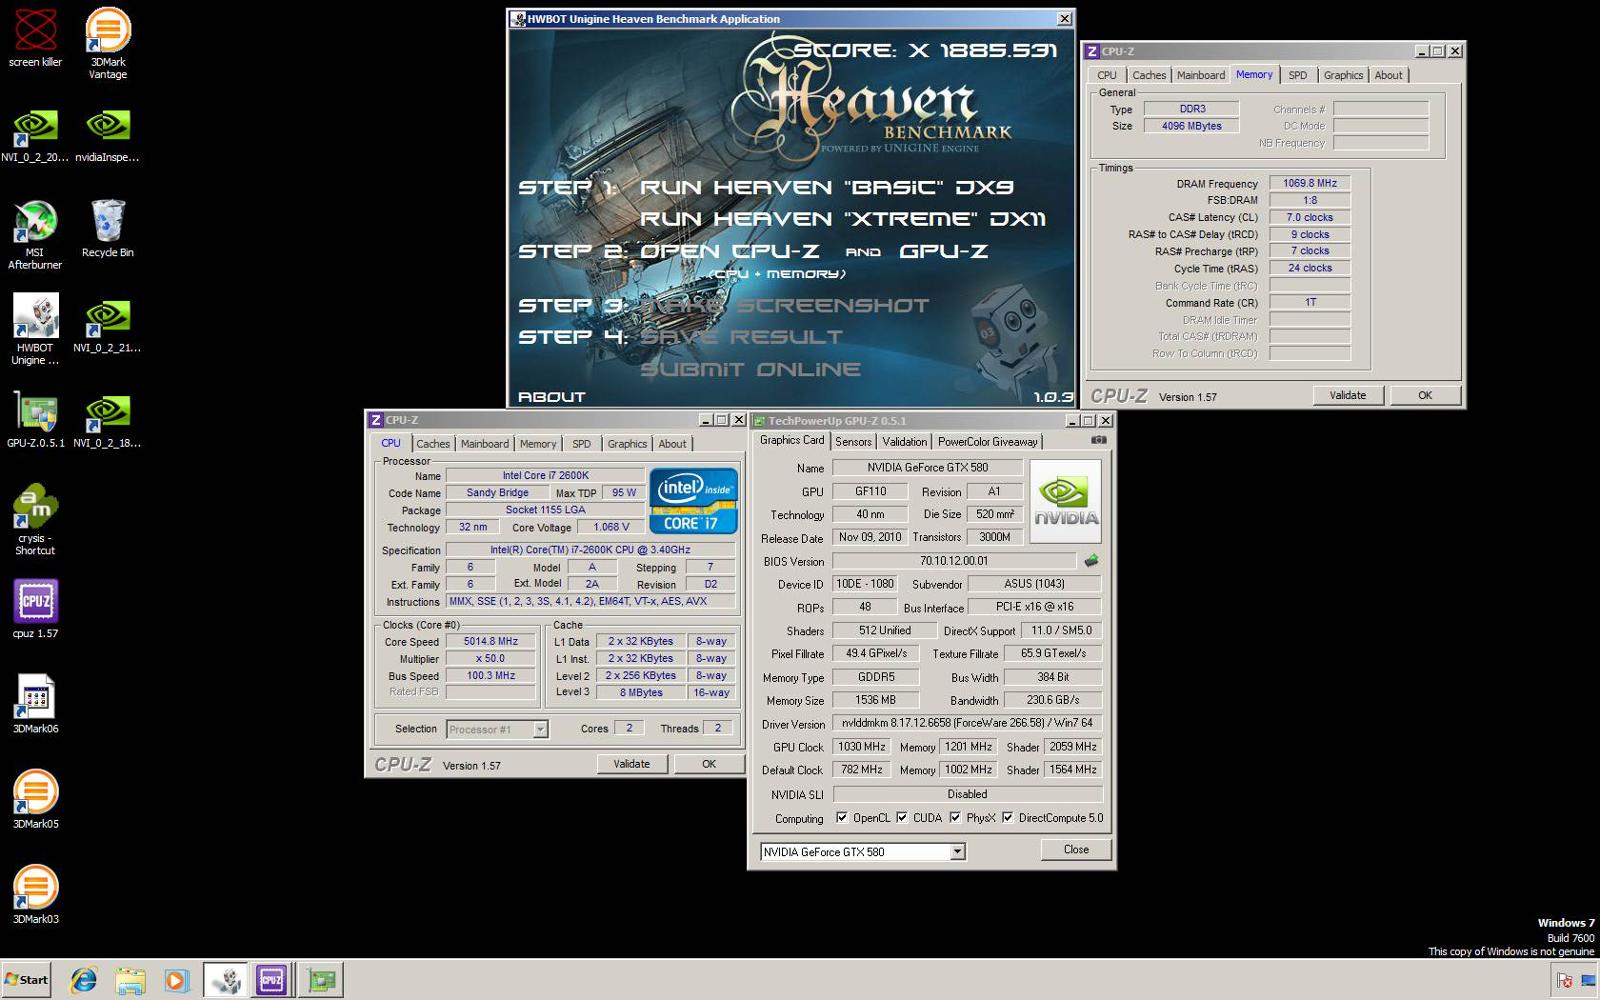Click the Core Speed value 5014.8 MHz
The image size is (1600, 1000).
(x=491, y=642)
